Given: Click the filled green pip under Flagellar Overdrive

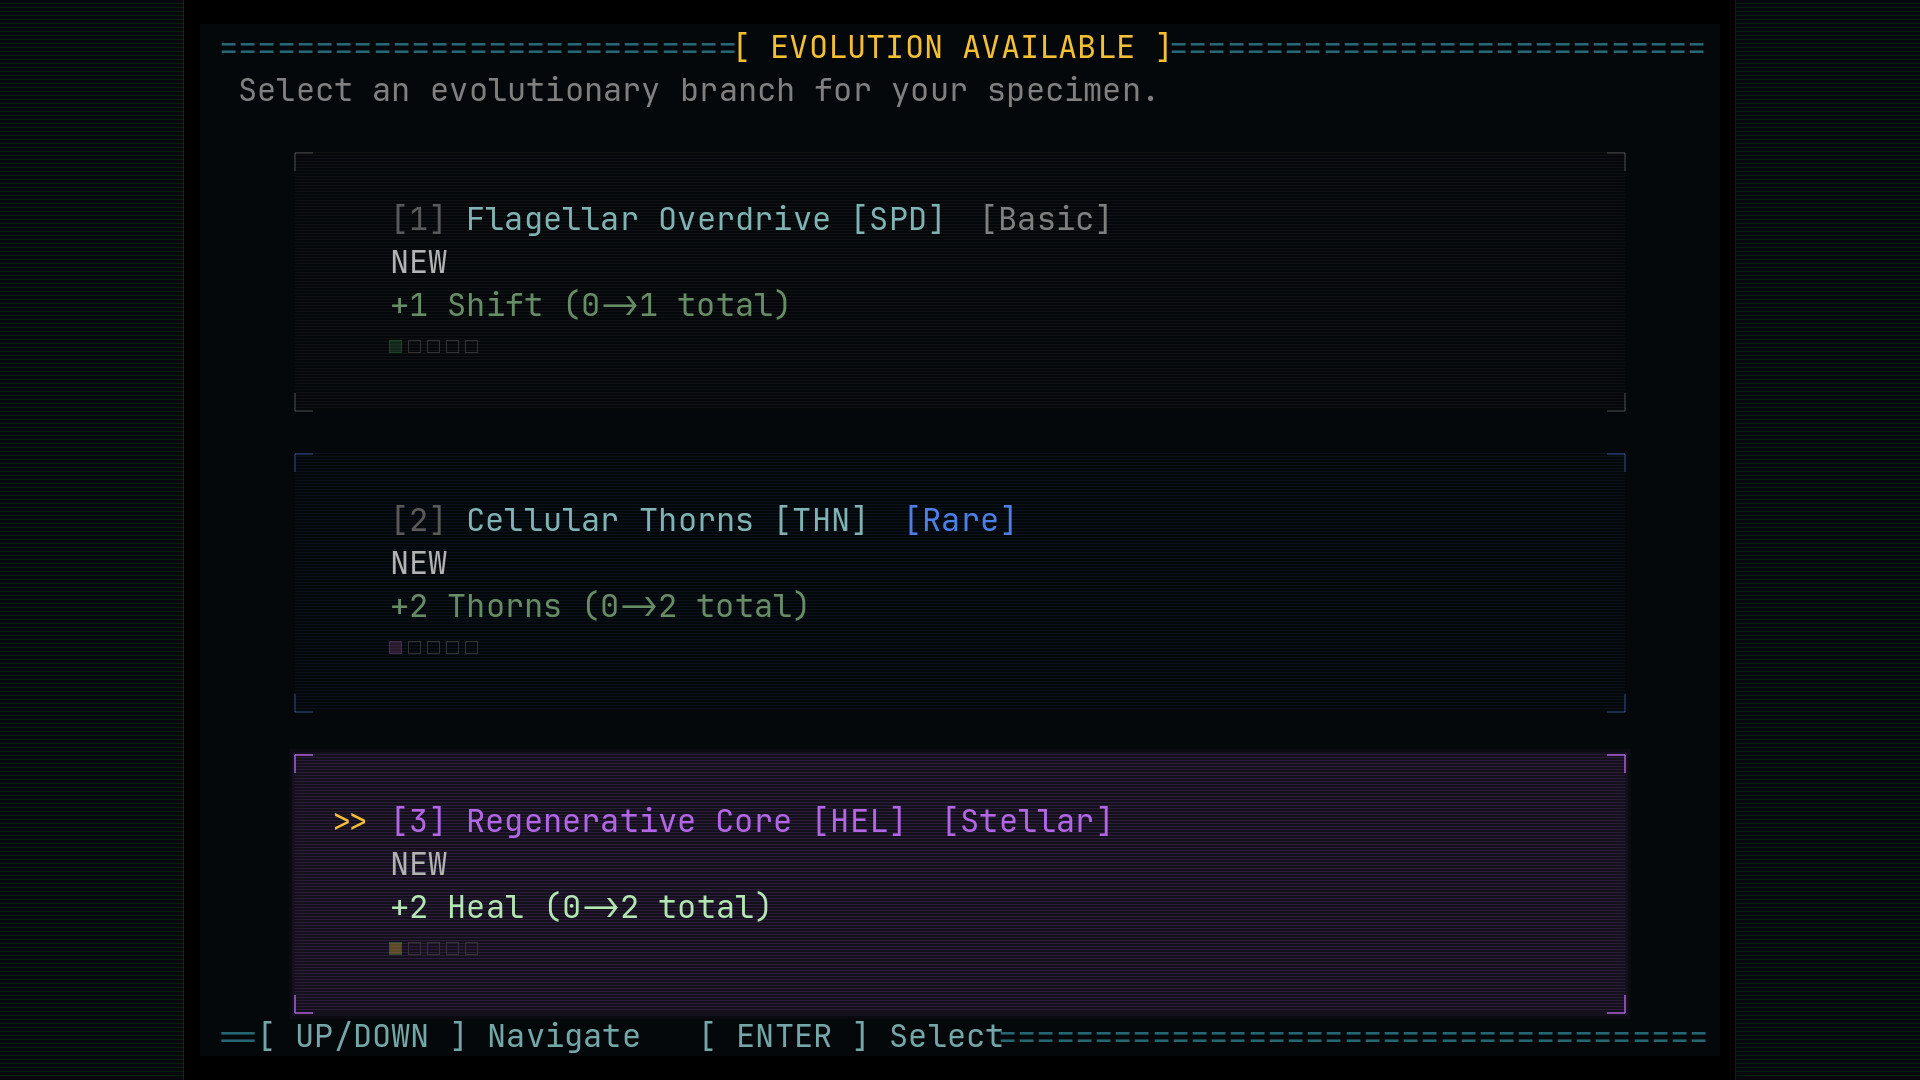Looking at the screenshot, I should coord(395,346).
